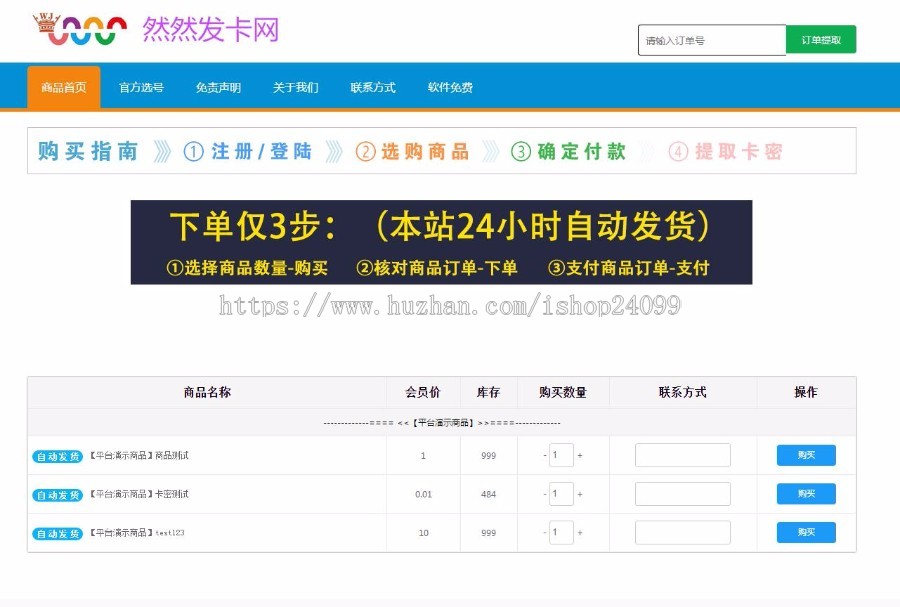The width and height of the screenshot is (900, 607).
Task: Open the 免责声明 menu item
Action: click(218, 87)
